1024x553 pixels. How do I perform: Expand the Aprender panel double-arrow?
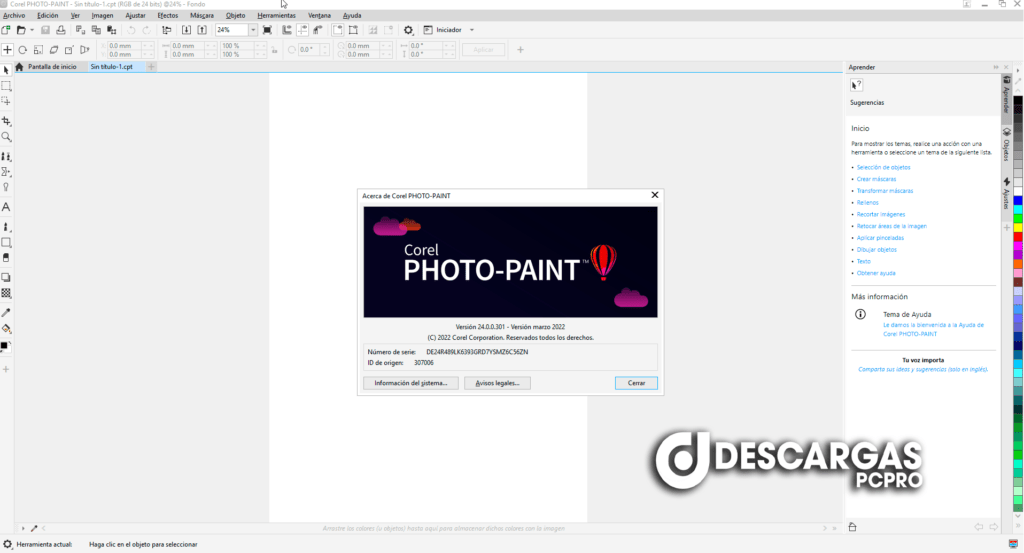(x=996, y=67)
